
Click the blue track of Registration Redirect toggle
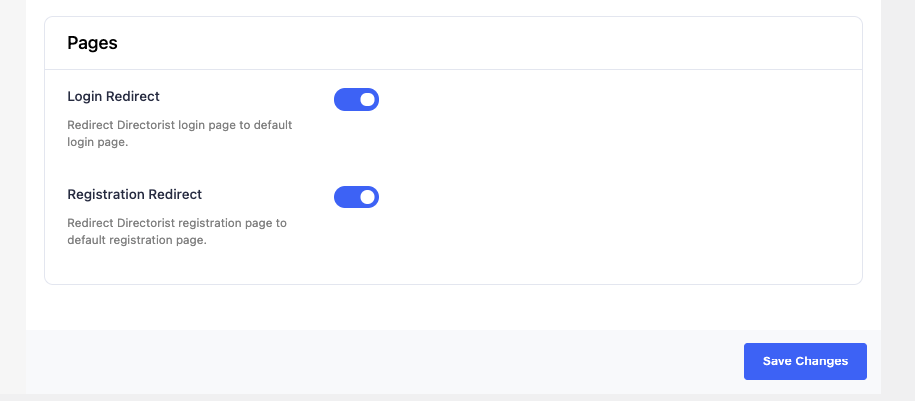(x=345, y=197)
